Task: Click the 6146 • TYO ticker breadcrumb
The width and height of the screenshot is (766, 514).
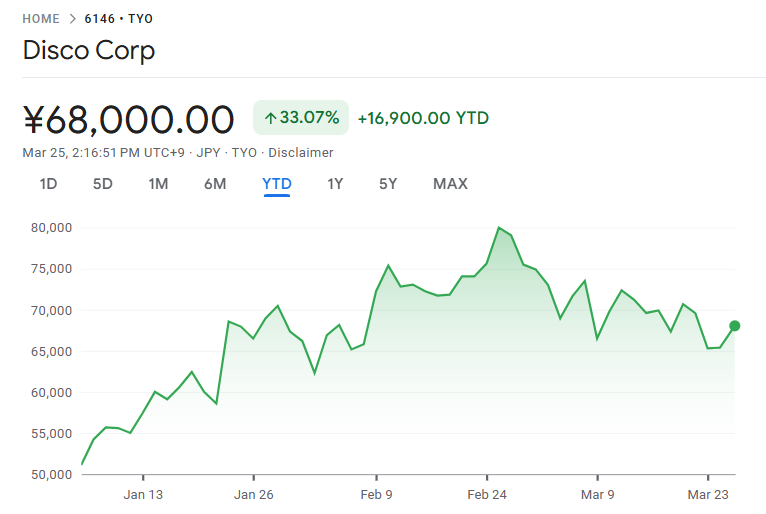Action: 118,19
